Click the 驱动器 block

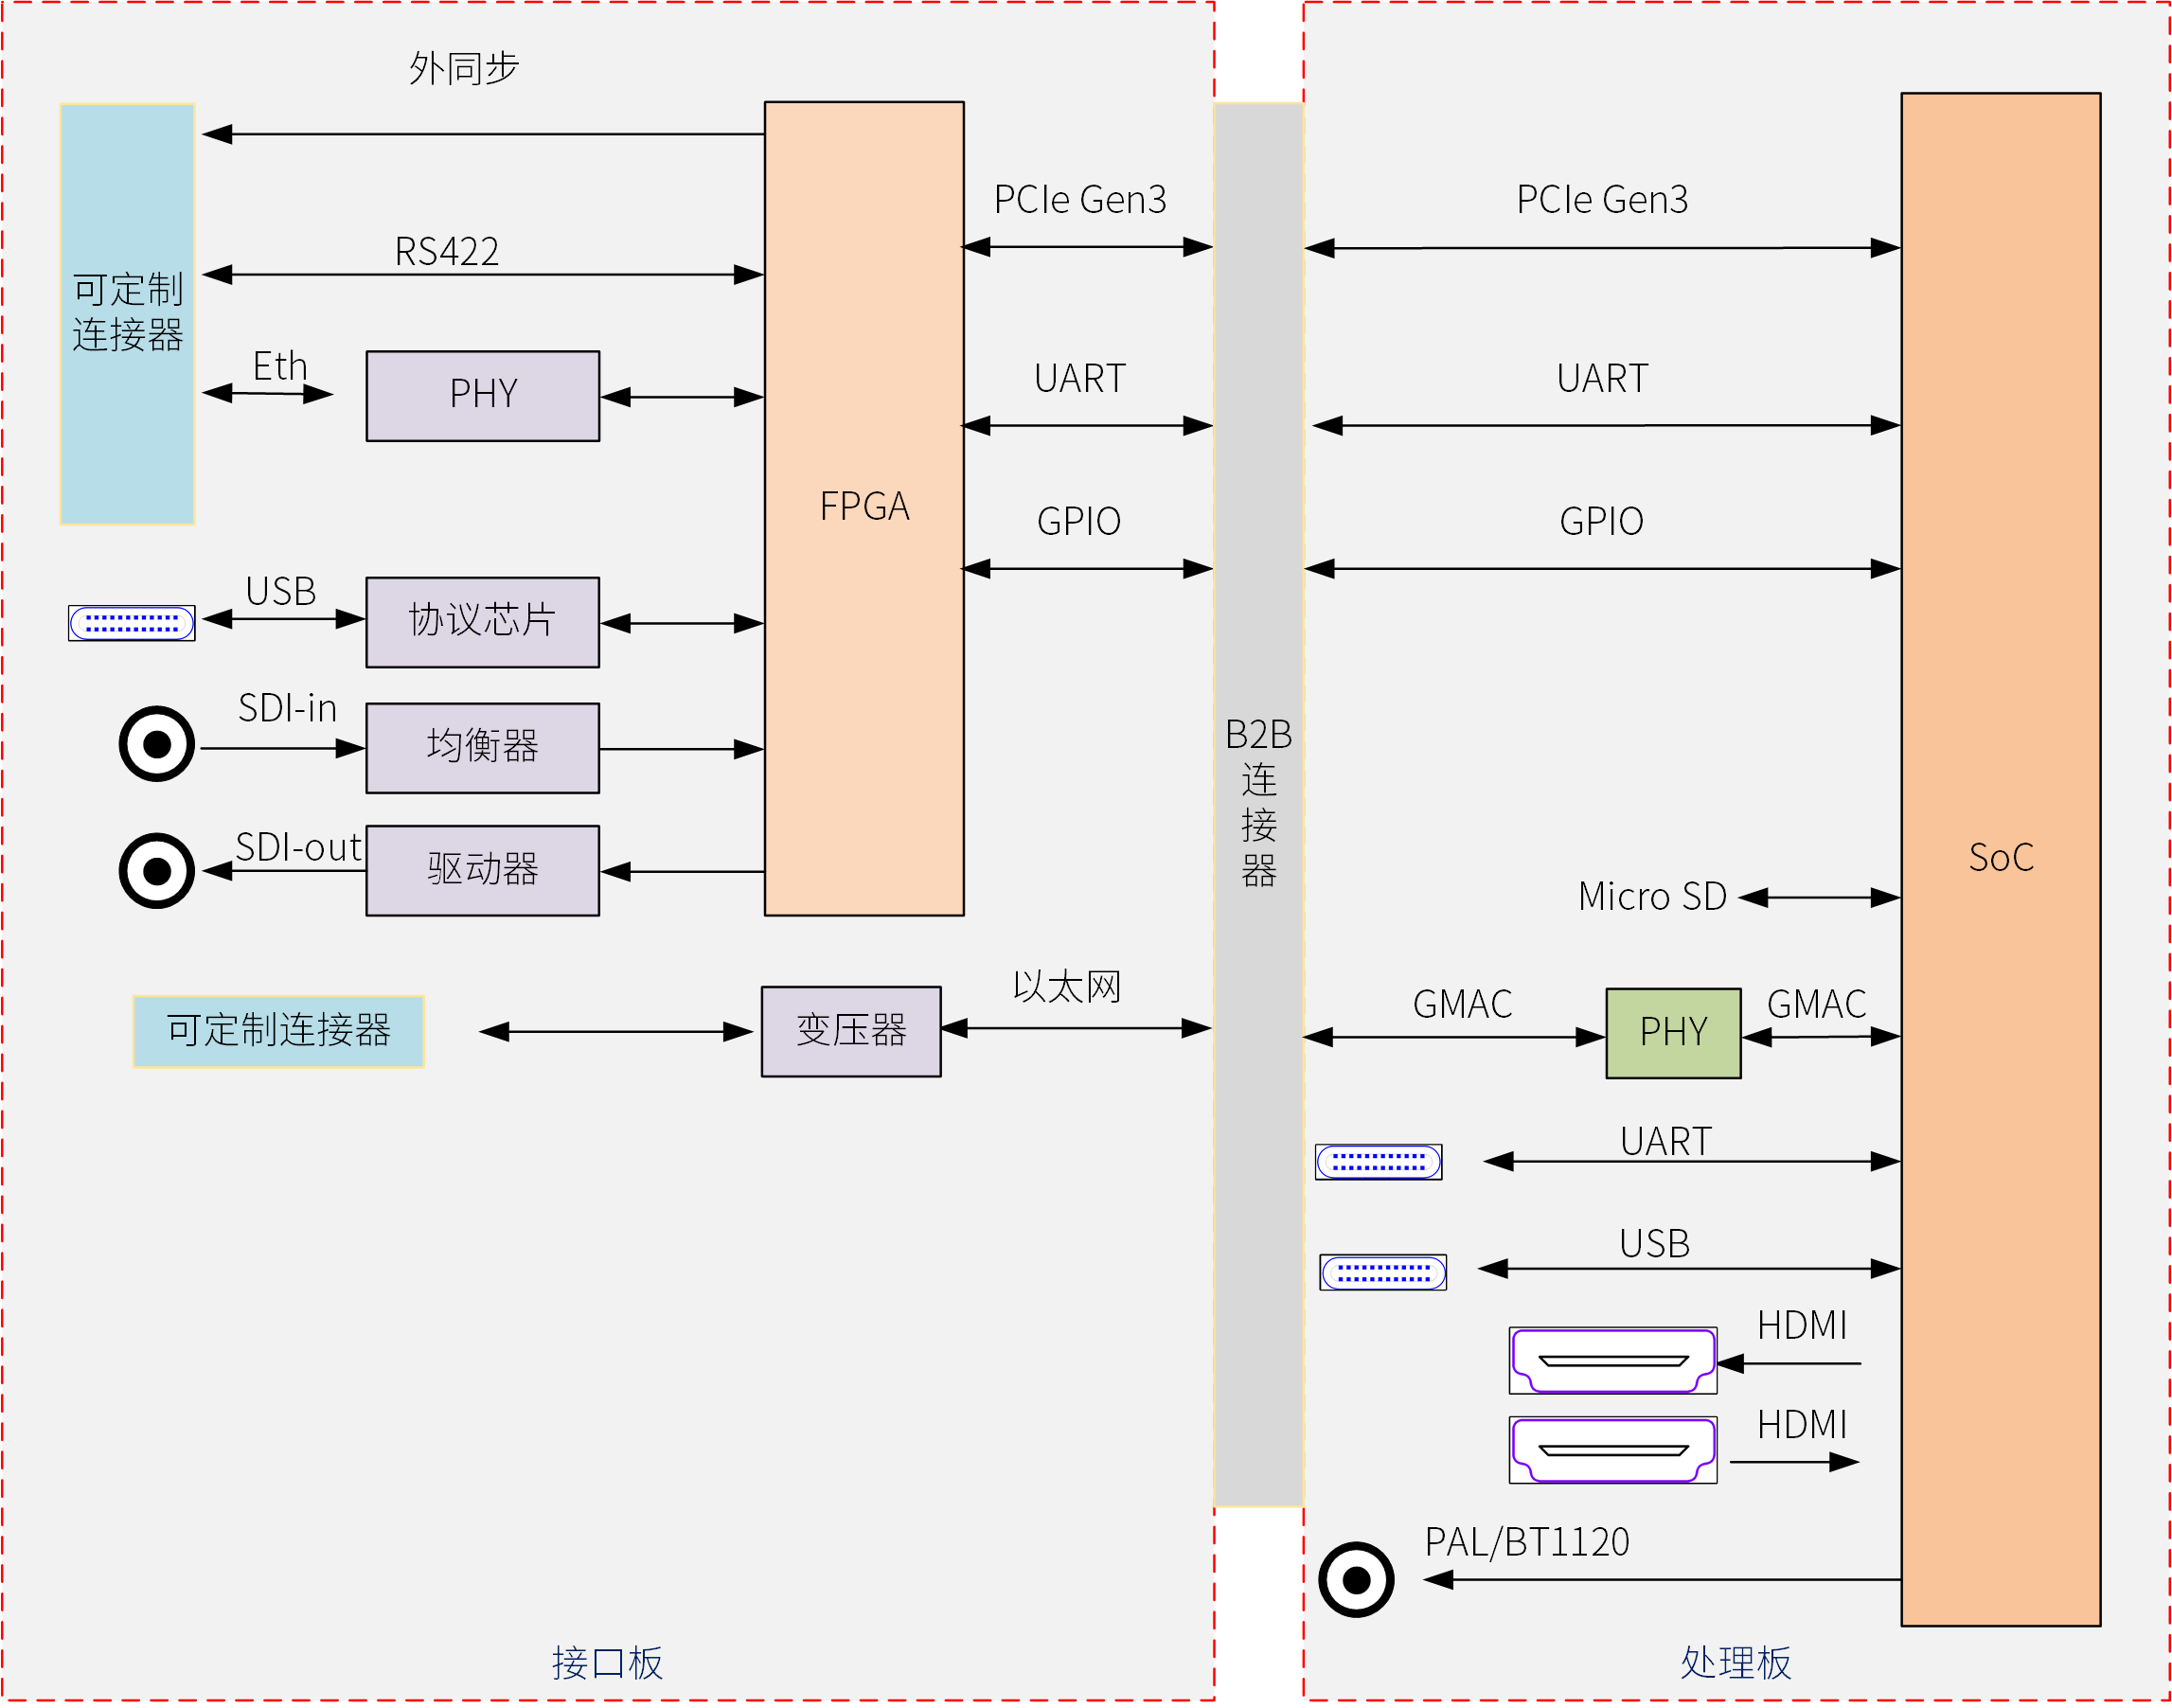coord(483,870)
